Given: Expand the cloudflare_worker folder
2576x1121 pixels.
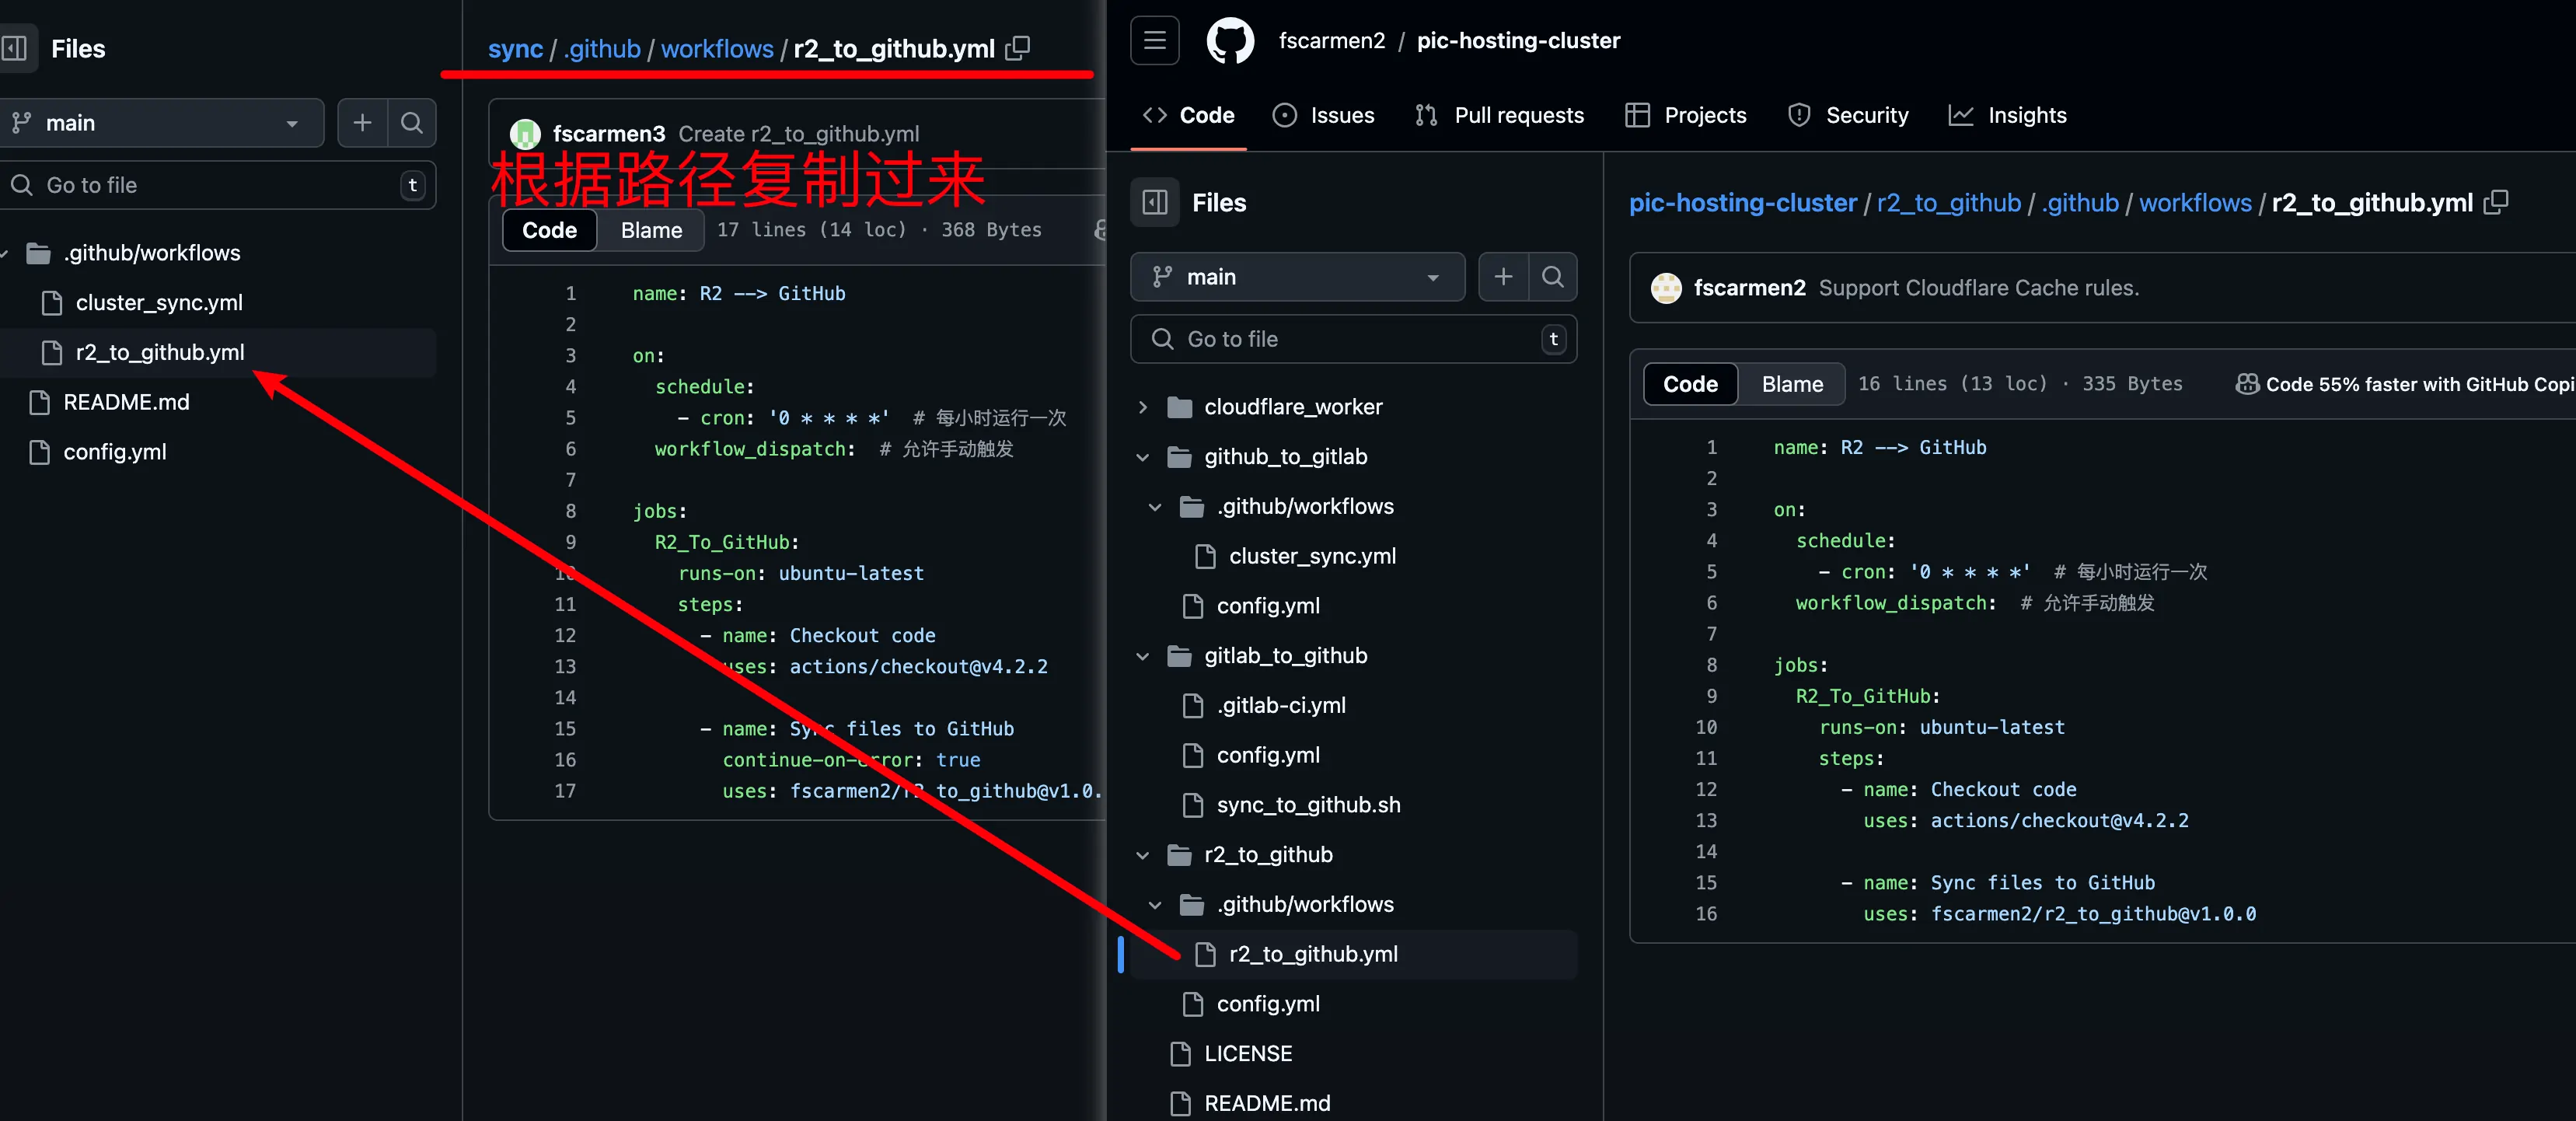Looking at the screenshot, I should pos(1143,407).
